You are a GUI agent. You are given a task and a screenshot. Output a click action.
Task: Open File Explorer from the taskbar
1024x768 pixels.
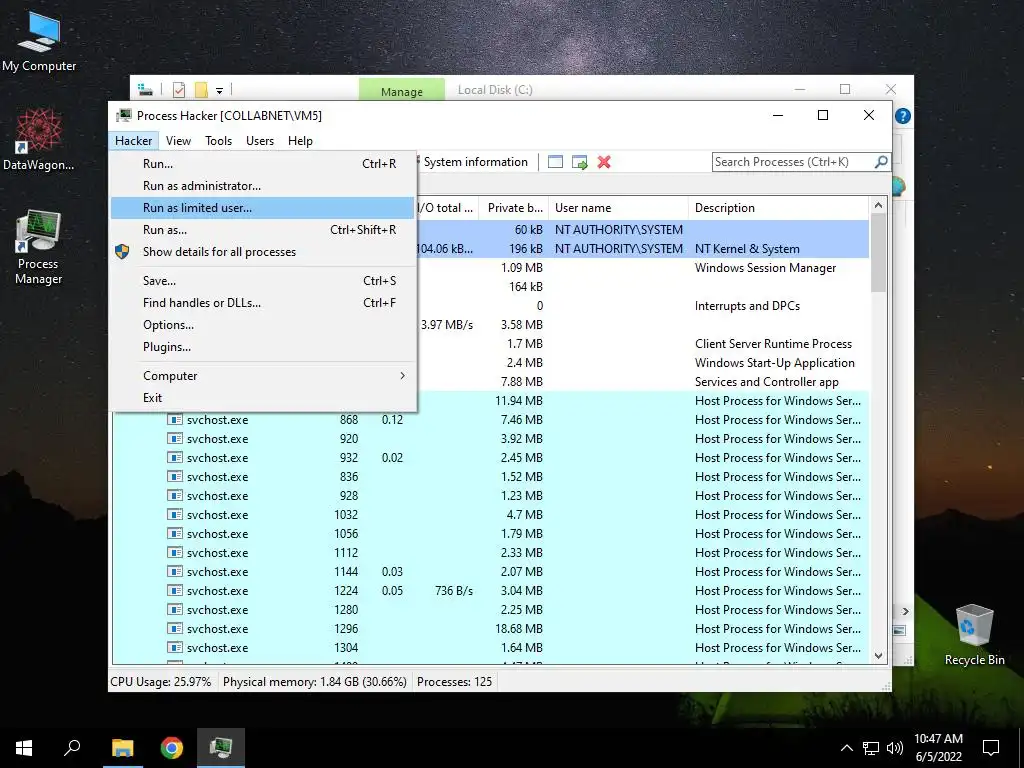(122, 748)
